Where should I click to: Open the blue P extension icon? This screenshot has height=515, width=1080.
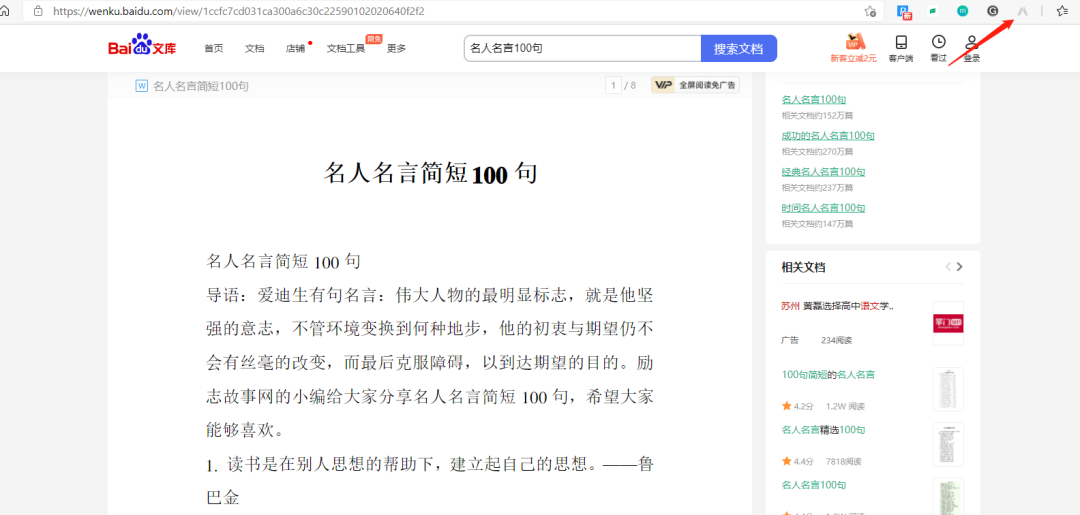(x=904, y=11)
